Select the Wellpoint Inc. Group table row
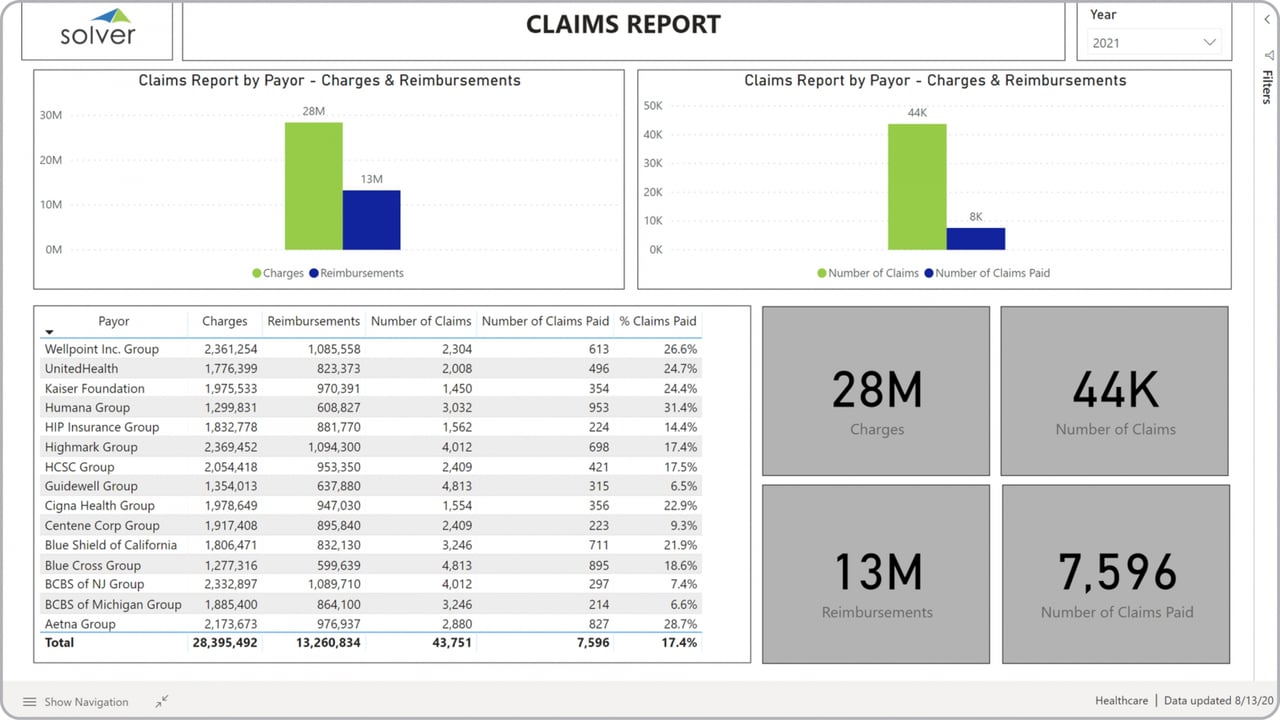This screenshot has height=720, width=1280. click(113, 349)
